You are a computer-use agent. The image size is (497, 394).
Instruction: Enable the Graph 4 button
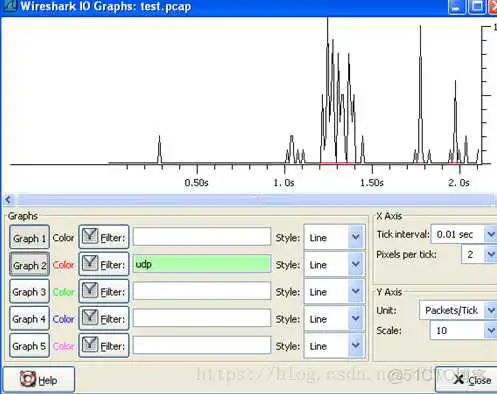pyautogui.click(x=29, y=319)
